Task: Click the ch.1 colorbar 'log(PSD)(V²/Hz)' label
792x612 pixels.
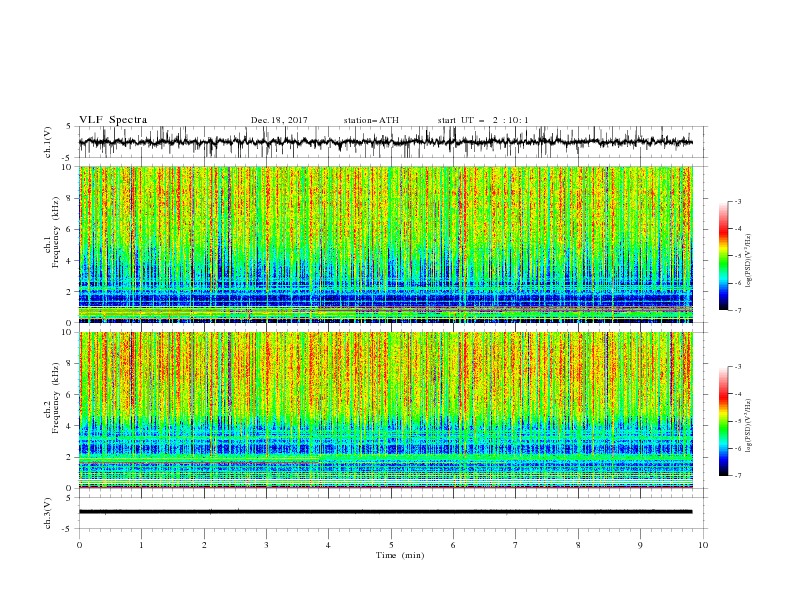Action: coord(748,261)
